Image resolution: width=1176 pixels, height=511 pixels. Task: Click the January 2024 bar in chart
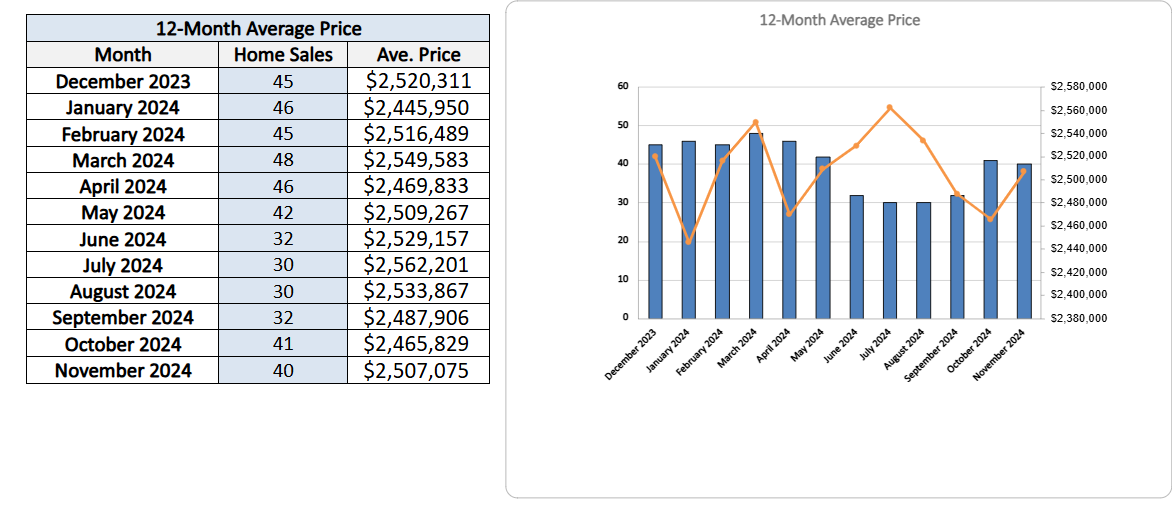click(688, 230)
